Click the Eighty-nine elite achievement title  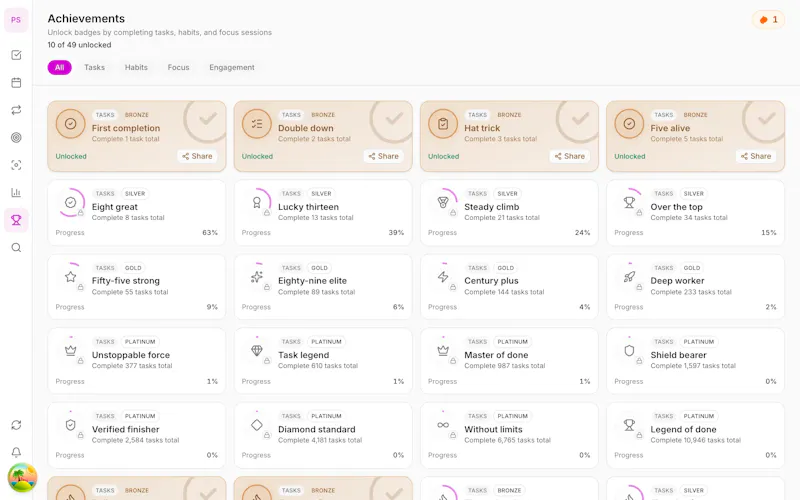click(x=312, y=281)
